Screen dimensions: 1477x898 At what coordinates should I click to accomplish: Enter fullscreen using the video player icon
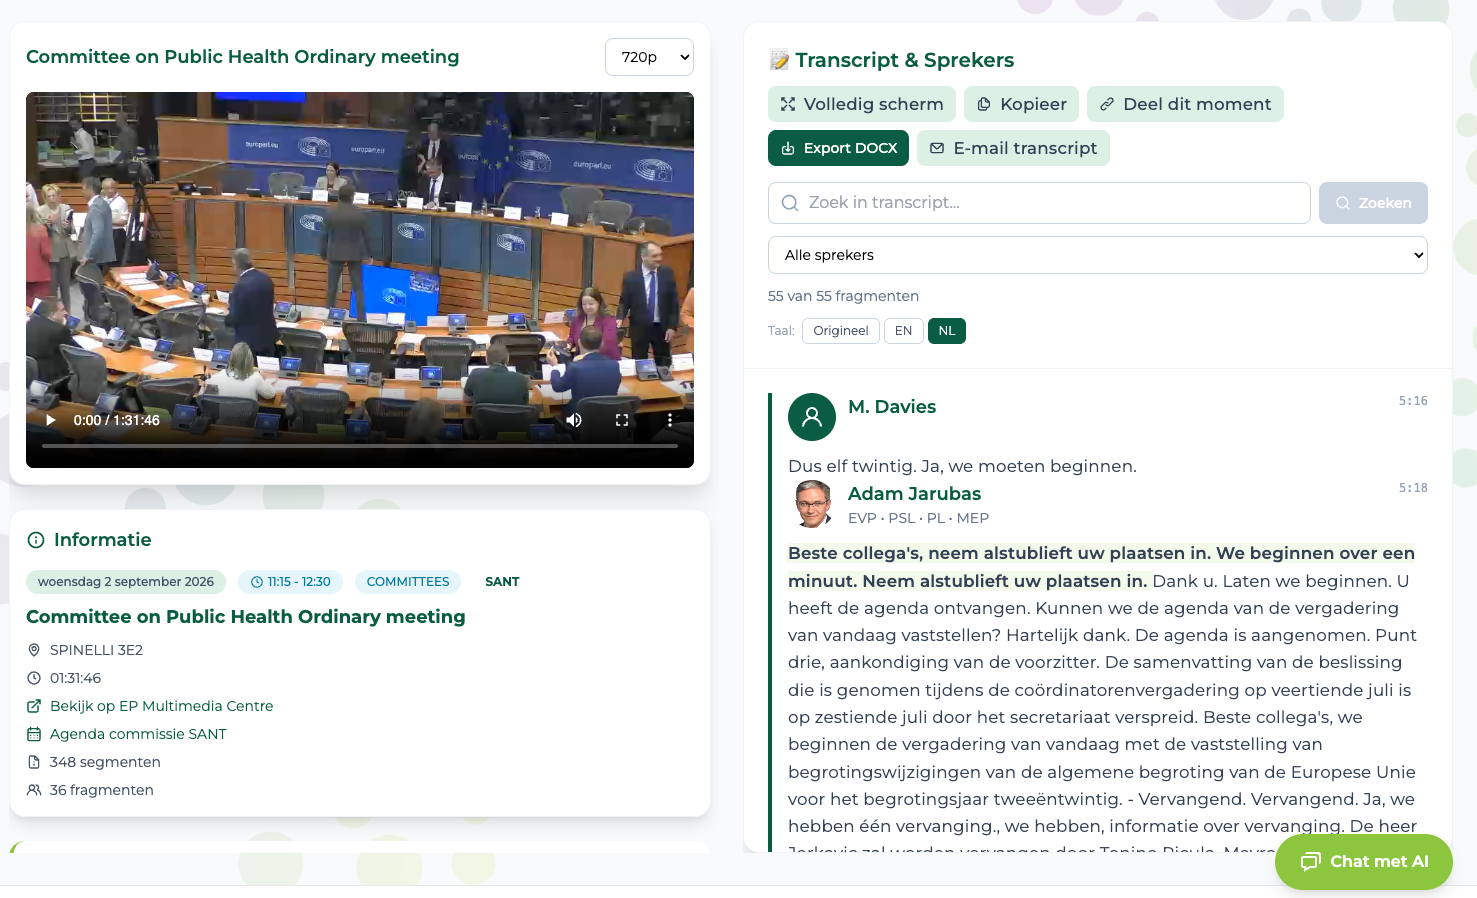pyautogui.click(x=622, y=420)
